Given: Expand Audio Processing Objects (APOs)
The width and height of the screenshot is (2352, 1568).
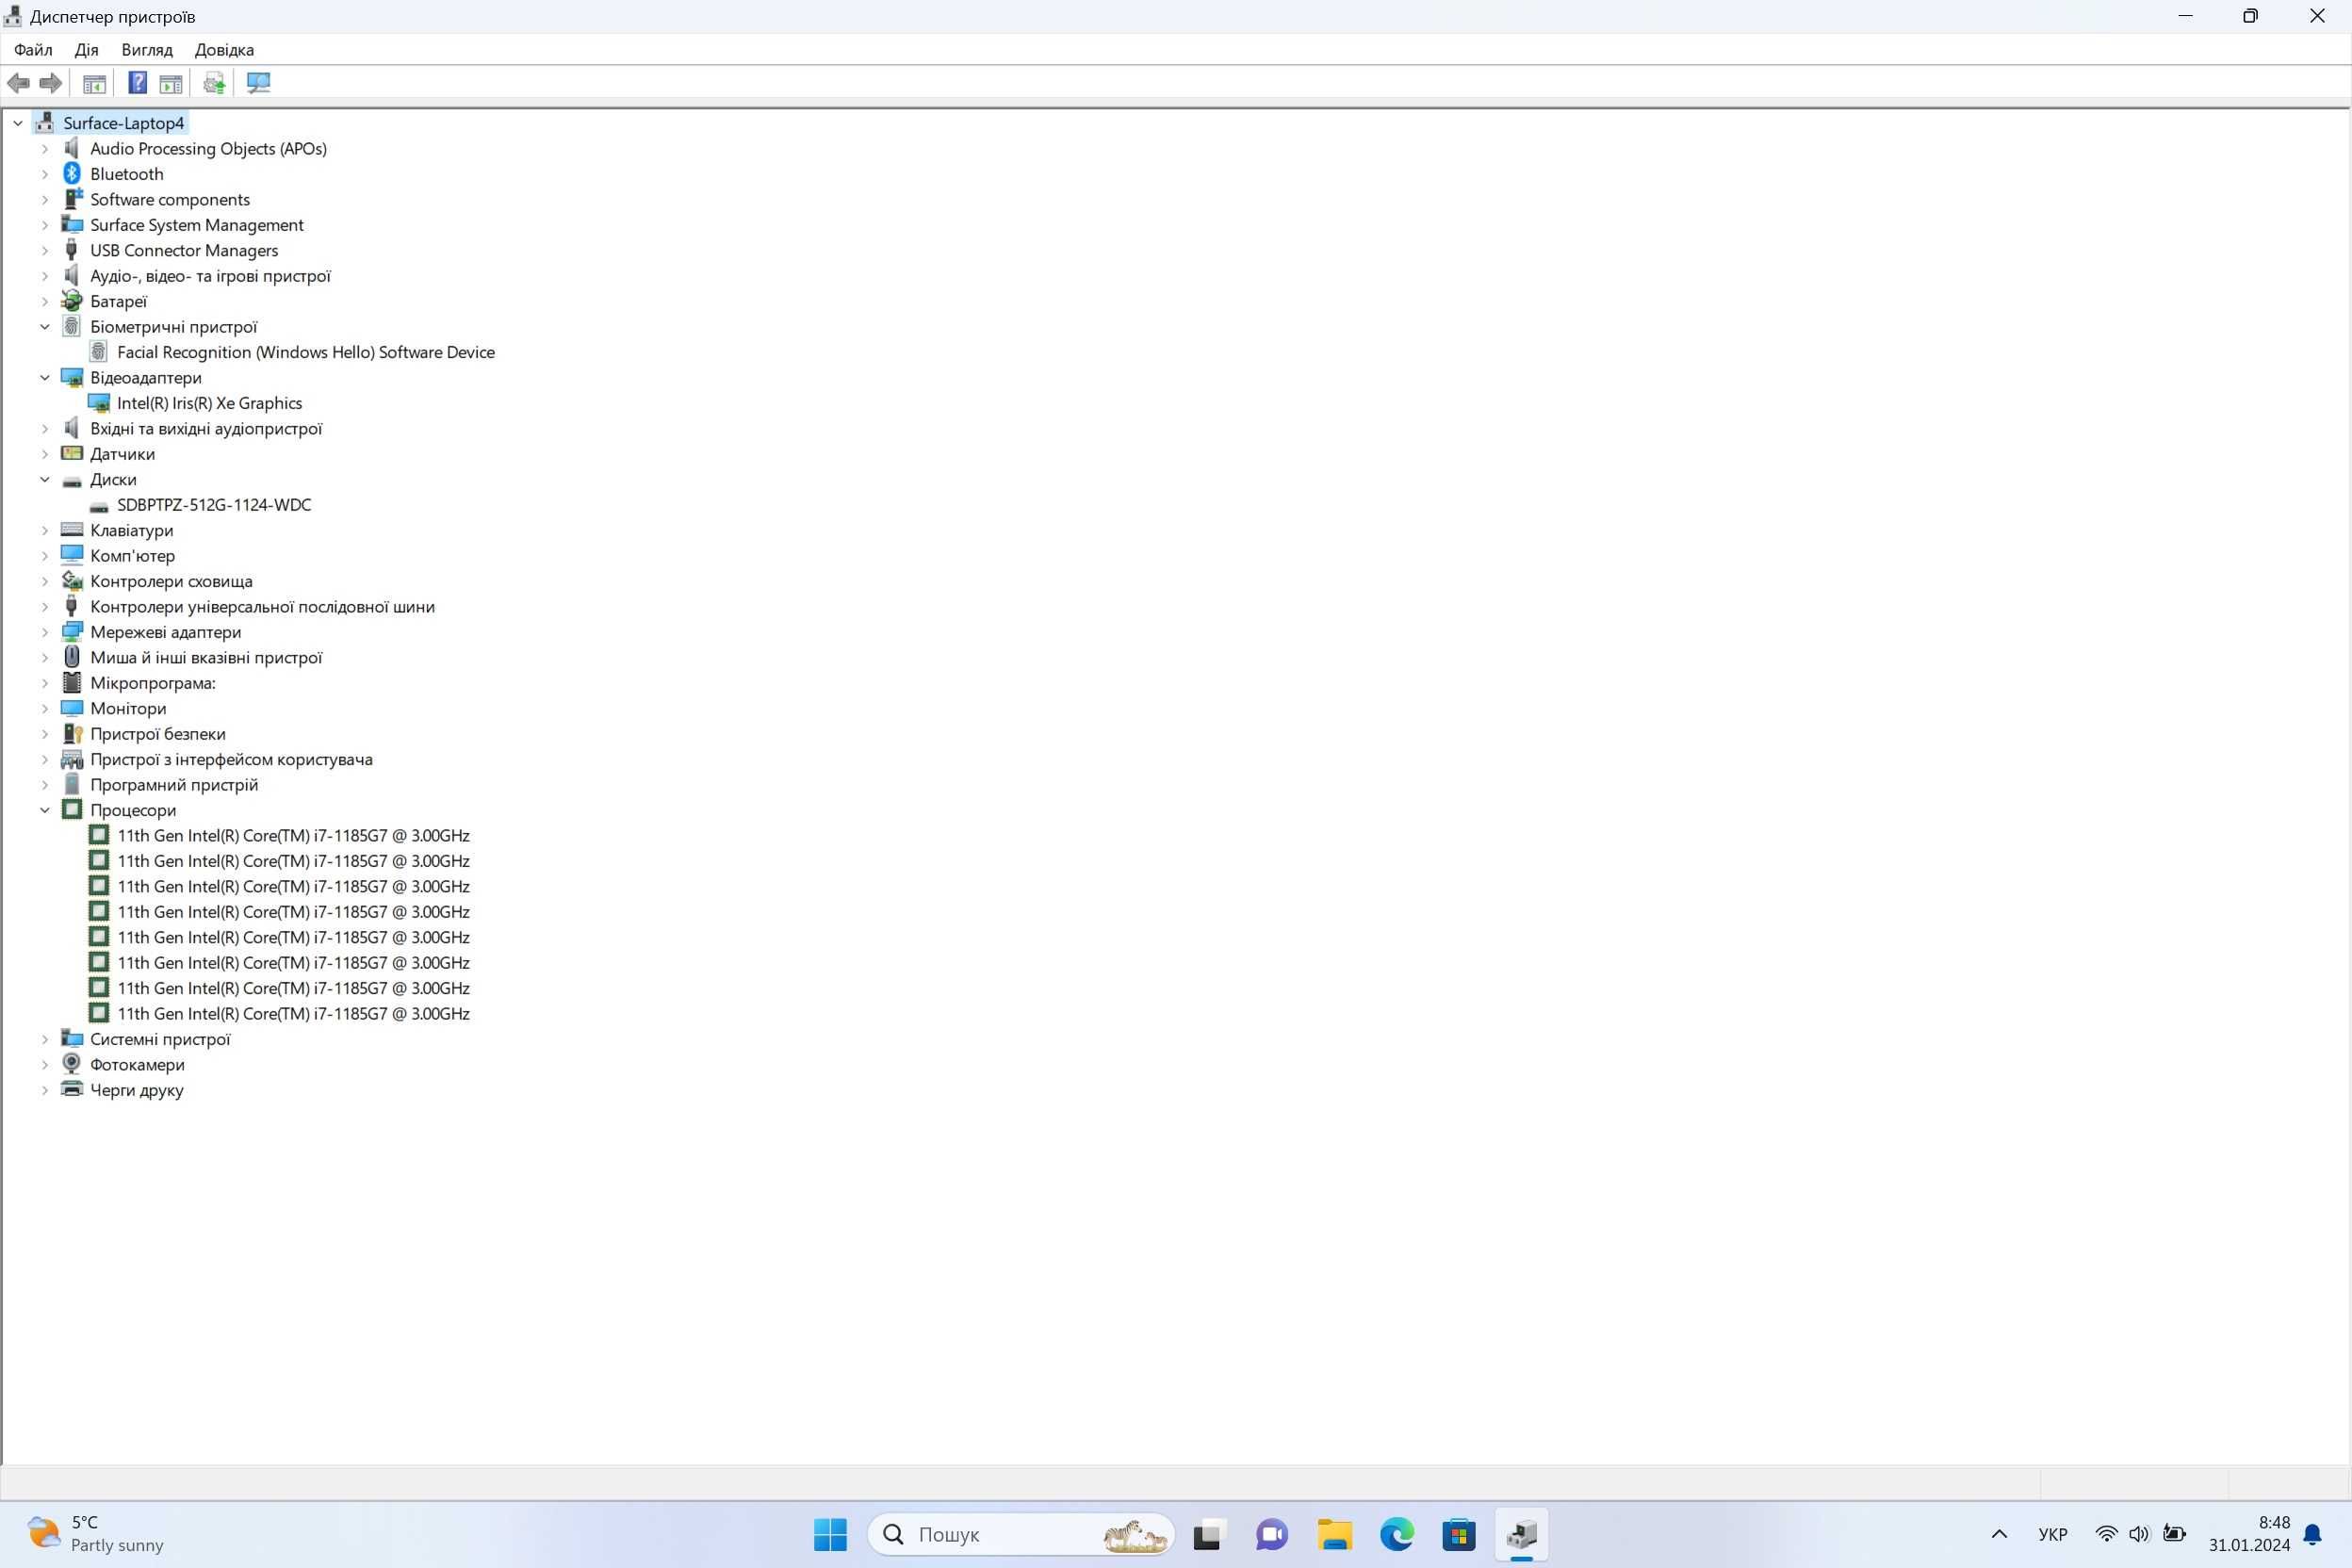Looking at the screenshot, I should click(x=44, y=149).
